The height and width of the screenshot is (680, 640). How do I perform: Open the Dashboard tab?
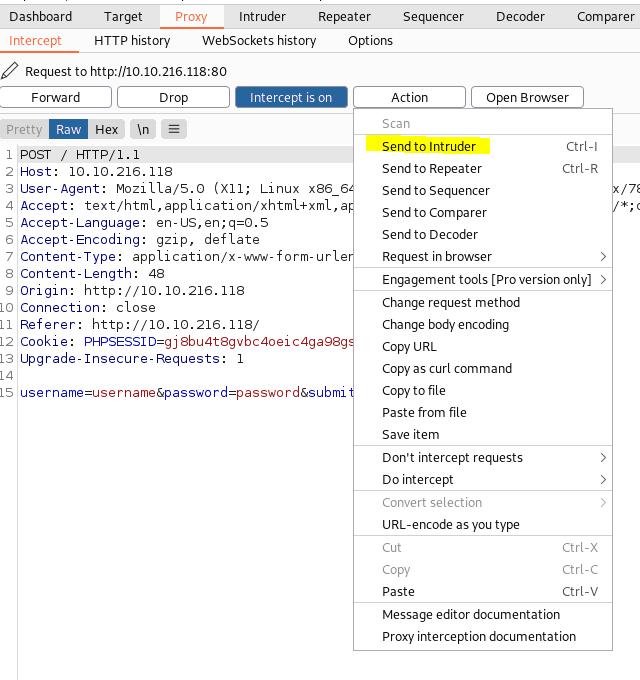tap(41, 16)
